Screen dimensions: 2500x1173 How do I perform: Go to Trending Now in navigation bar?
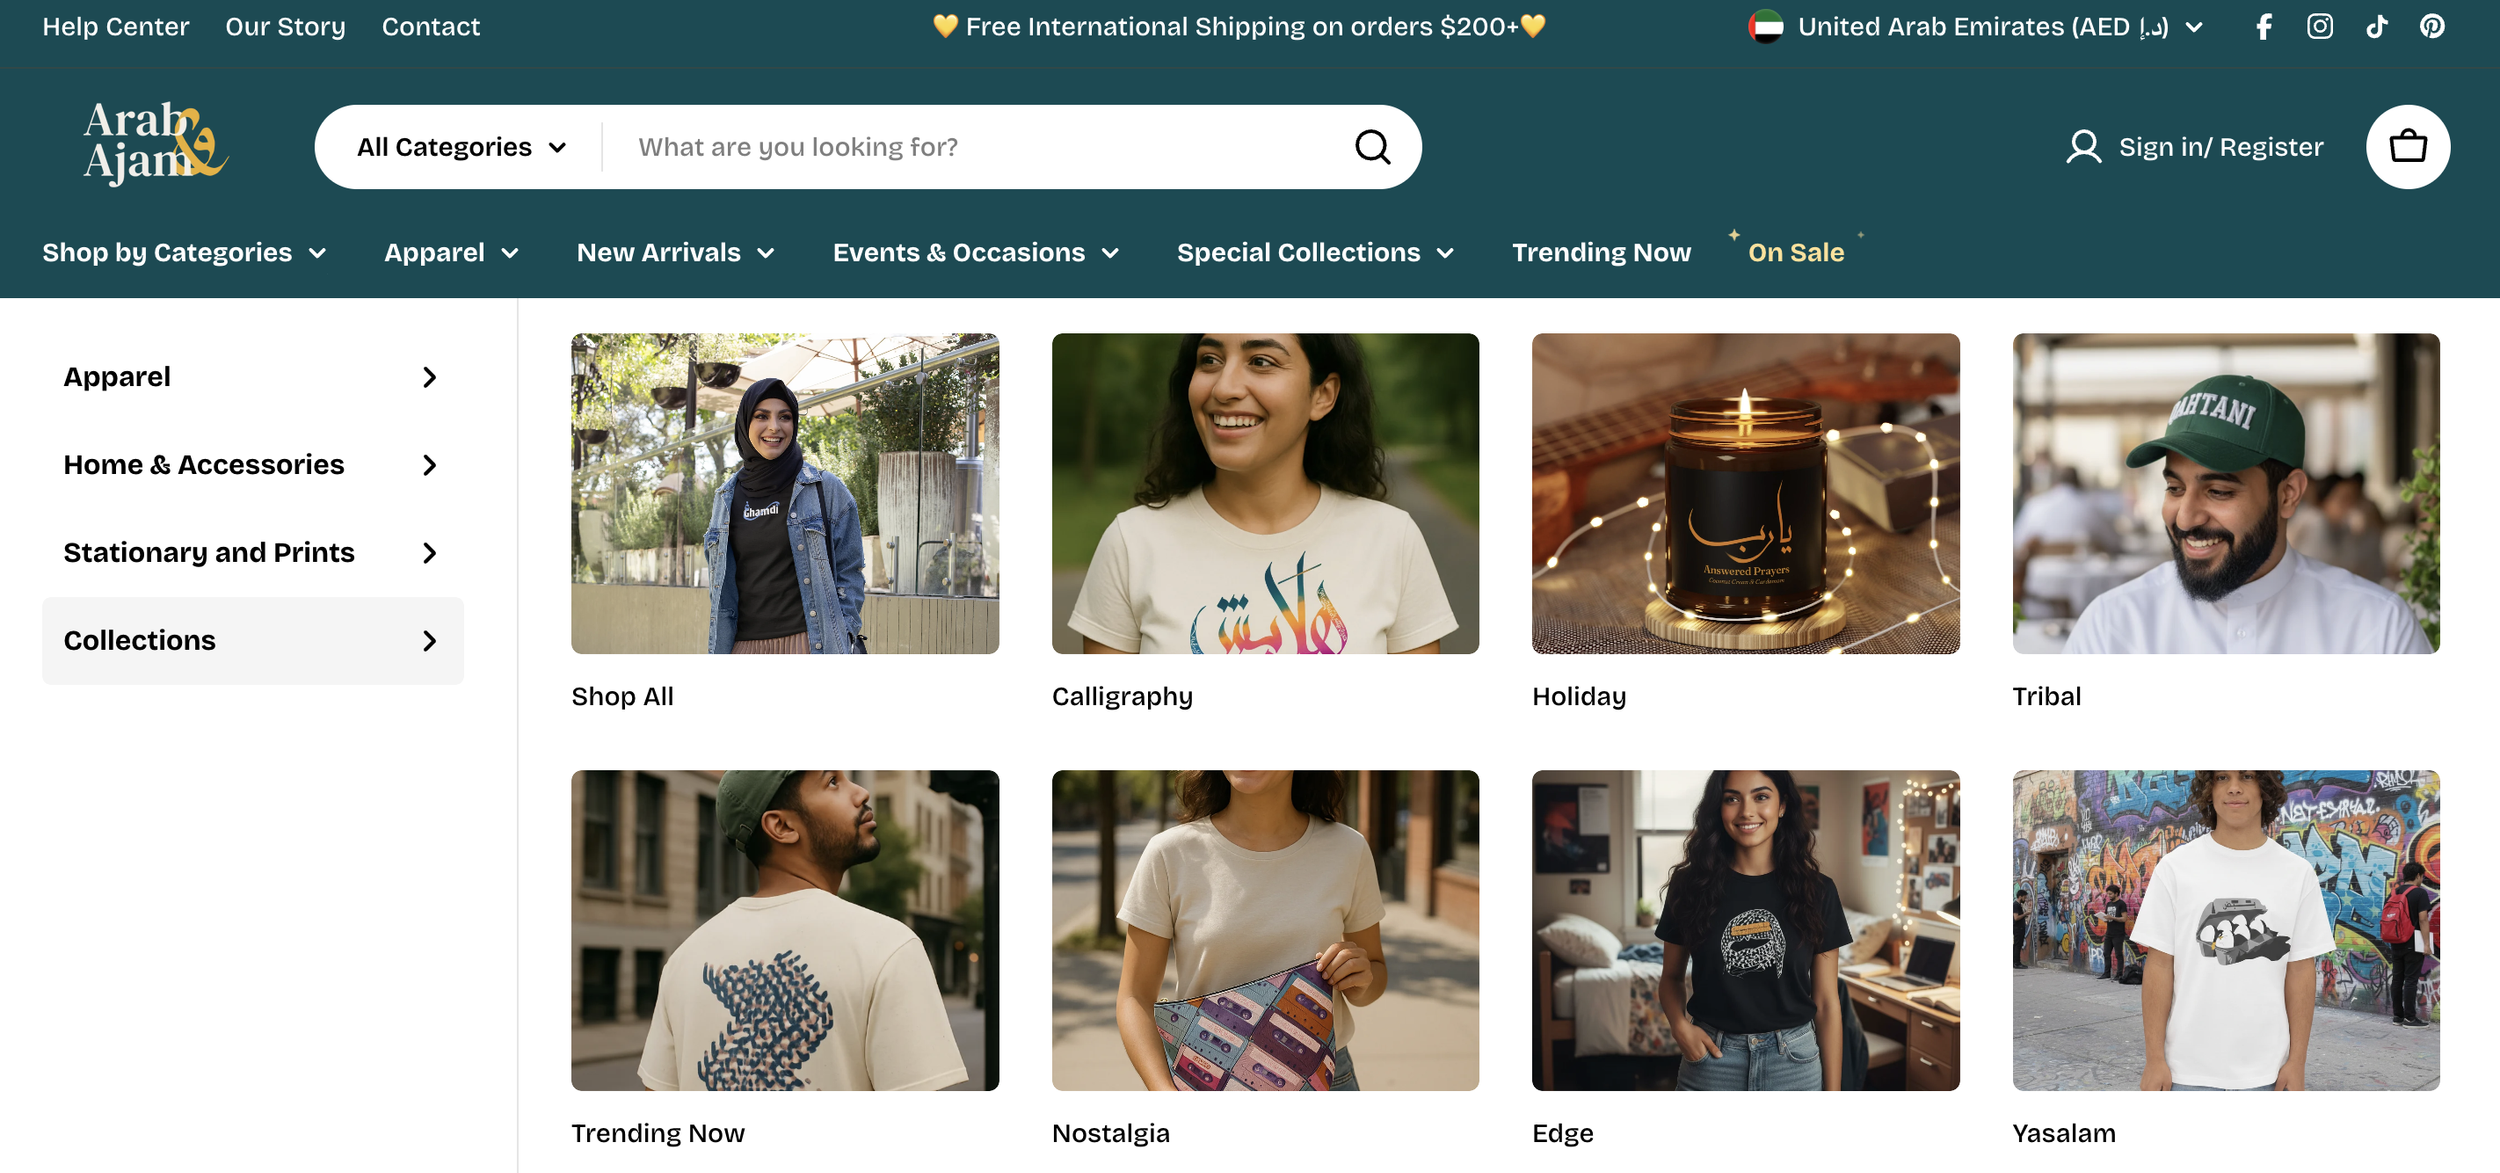1601,253
